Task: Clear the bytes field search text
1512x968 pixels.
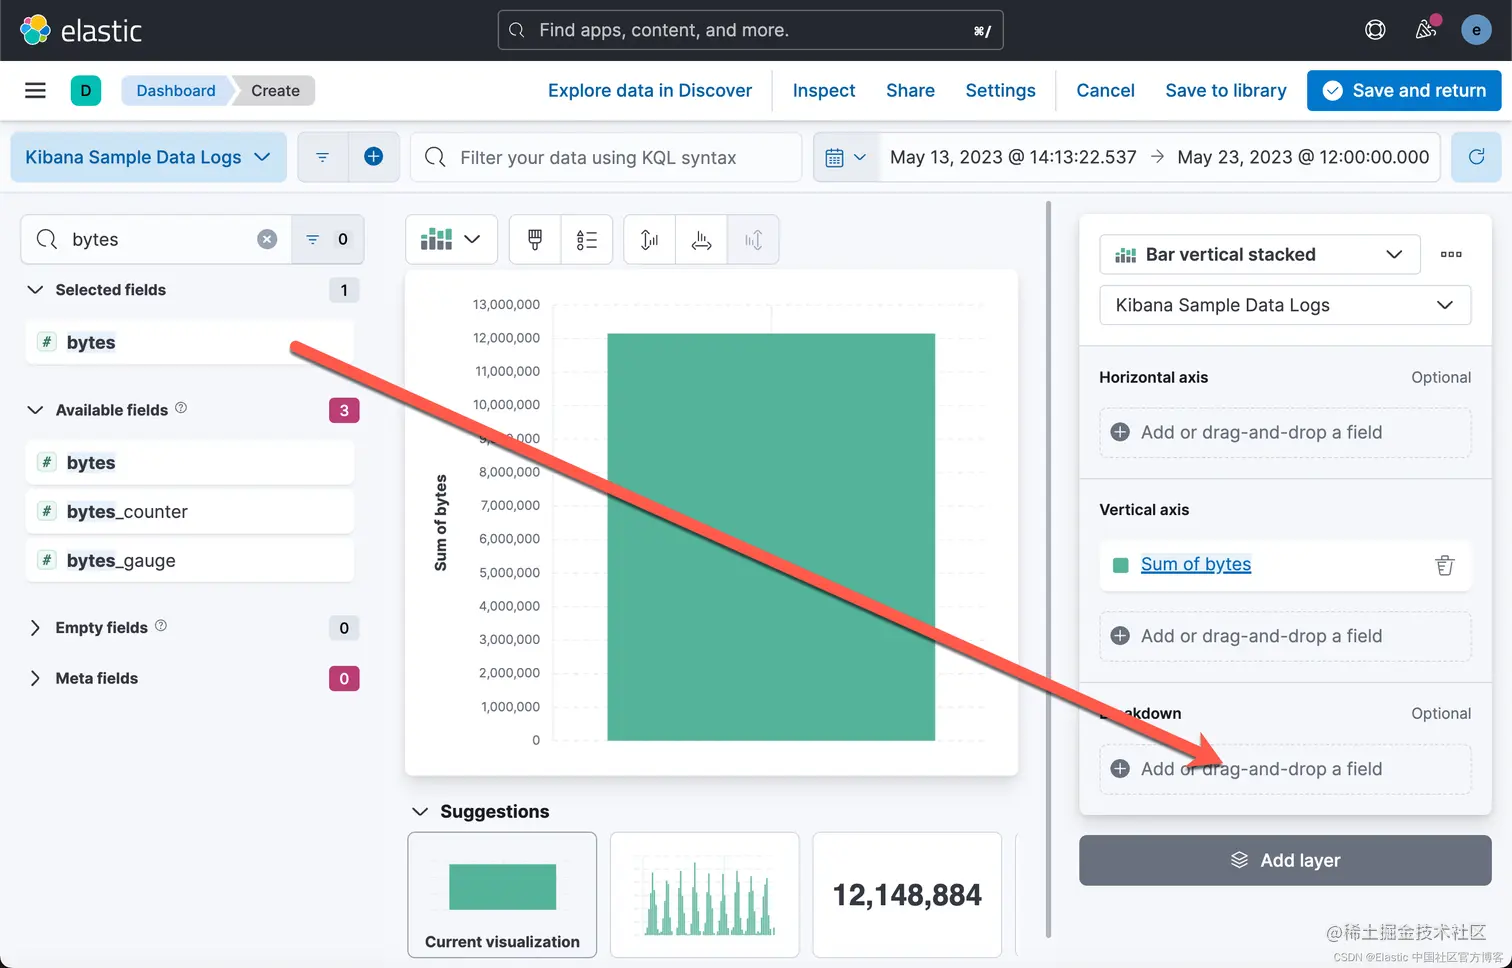Action: (x=267, y=239)
